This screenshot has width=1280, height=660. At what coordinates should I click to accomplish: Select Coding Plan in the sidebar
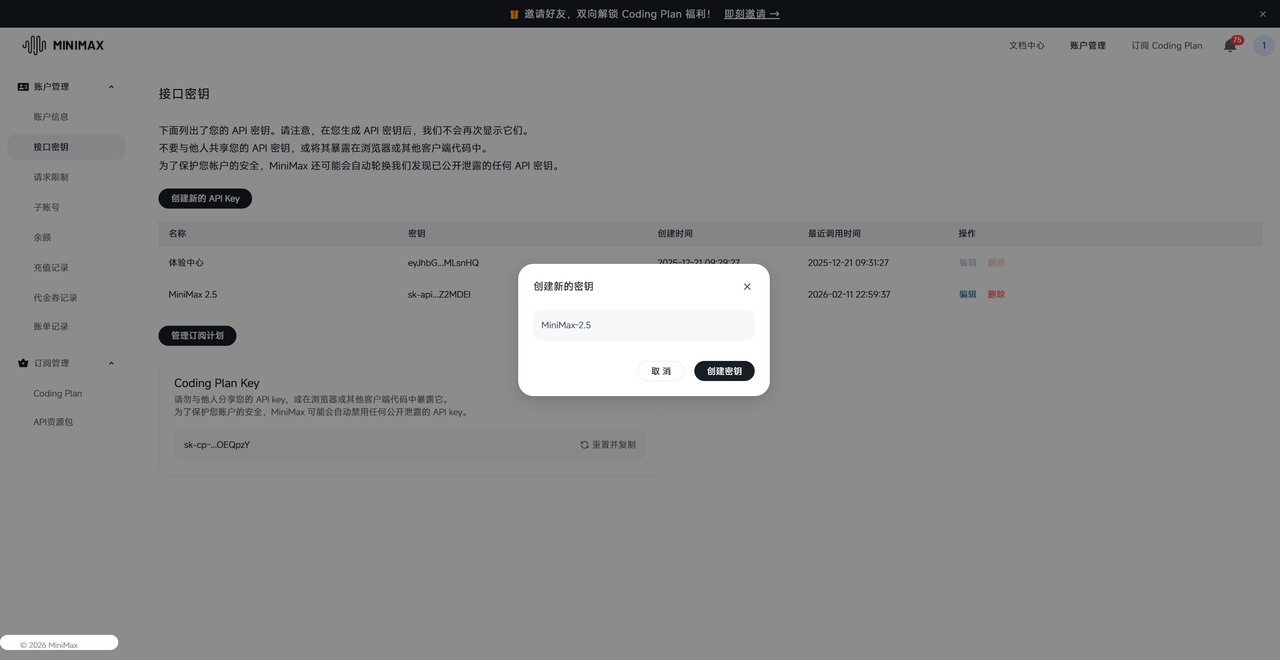(x=58, y=393)
